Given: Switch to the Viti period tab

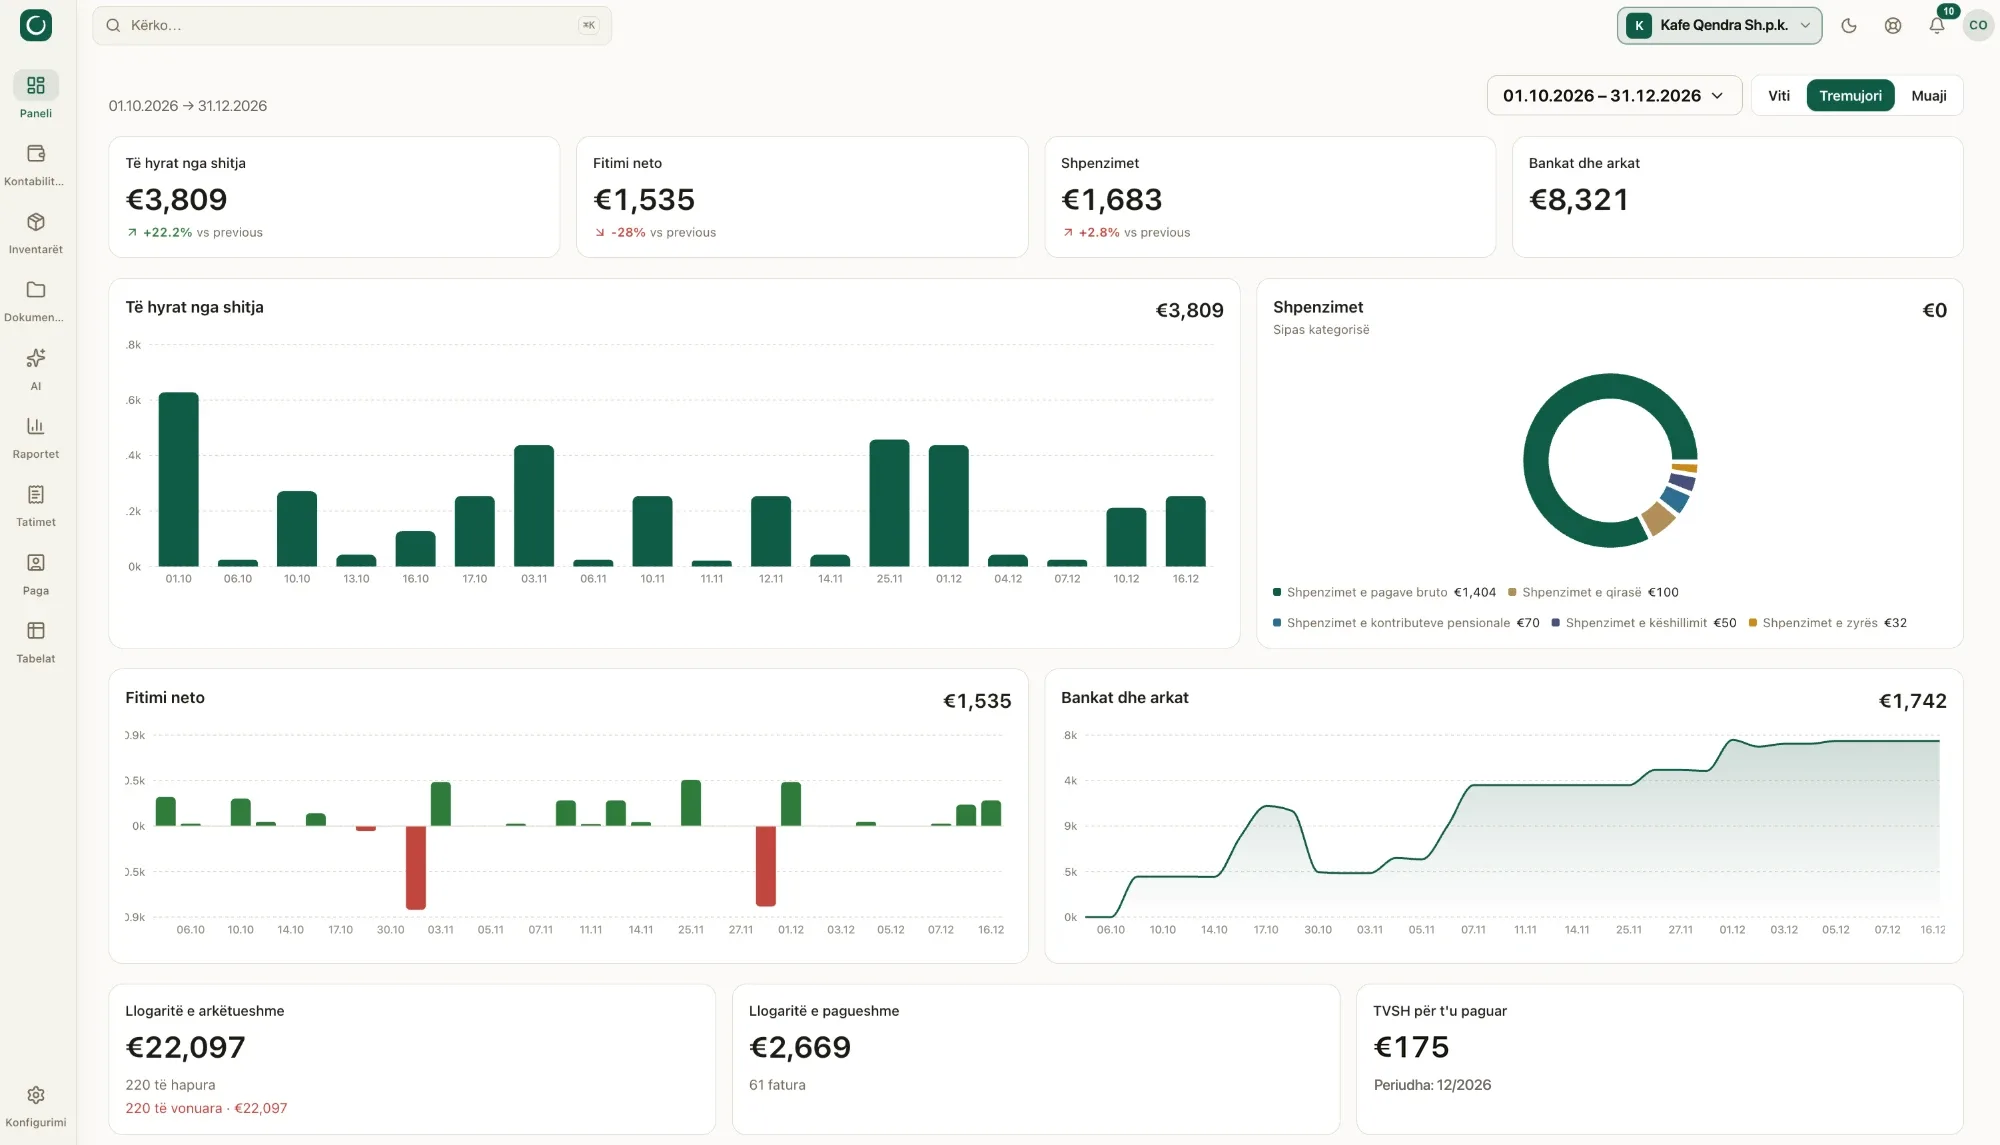Looking at the screenshot, I should 1779,96.
